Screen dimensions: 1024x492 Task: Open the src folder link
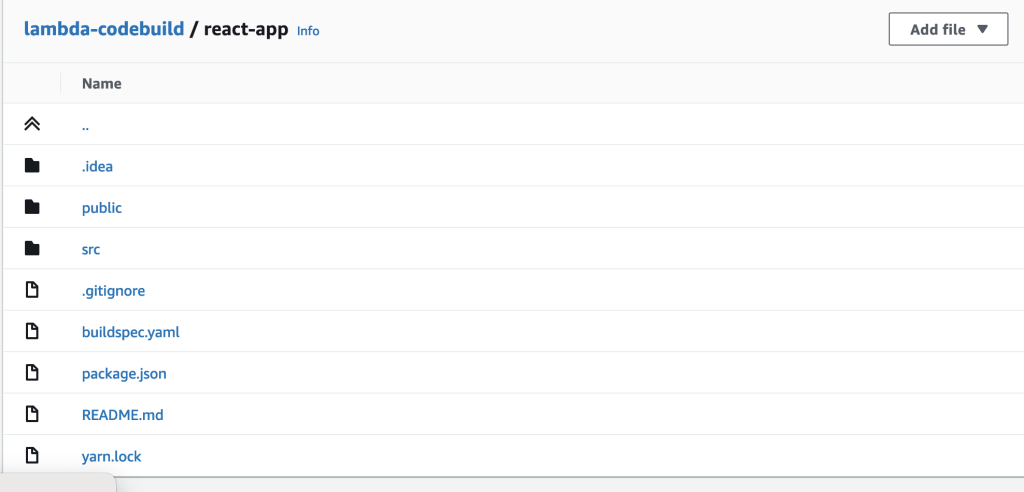point(91,250)
